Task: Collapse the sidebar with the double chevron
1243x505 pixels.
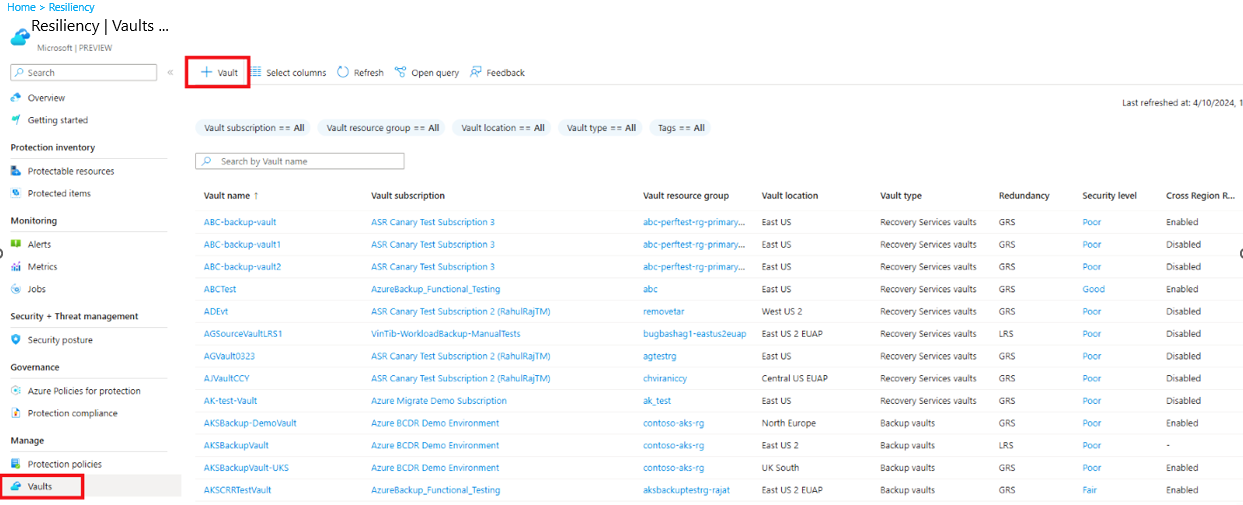Action: (x=170, y=72)
